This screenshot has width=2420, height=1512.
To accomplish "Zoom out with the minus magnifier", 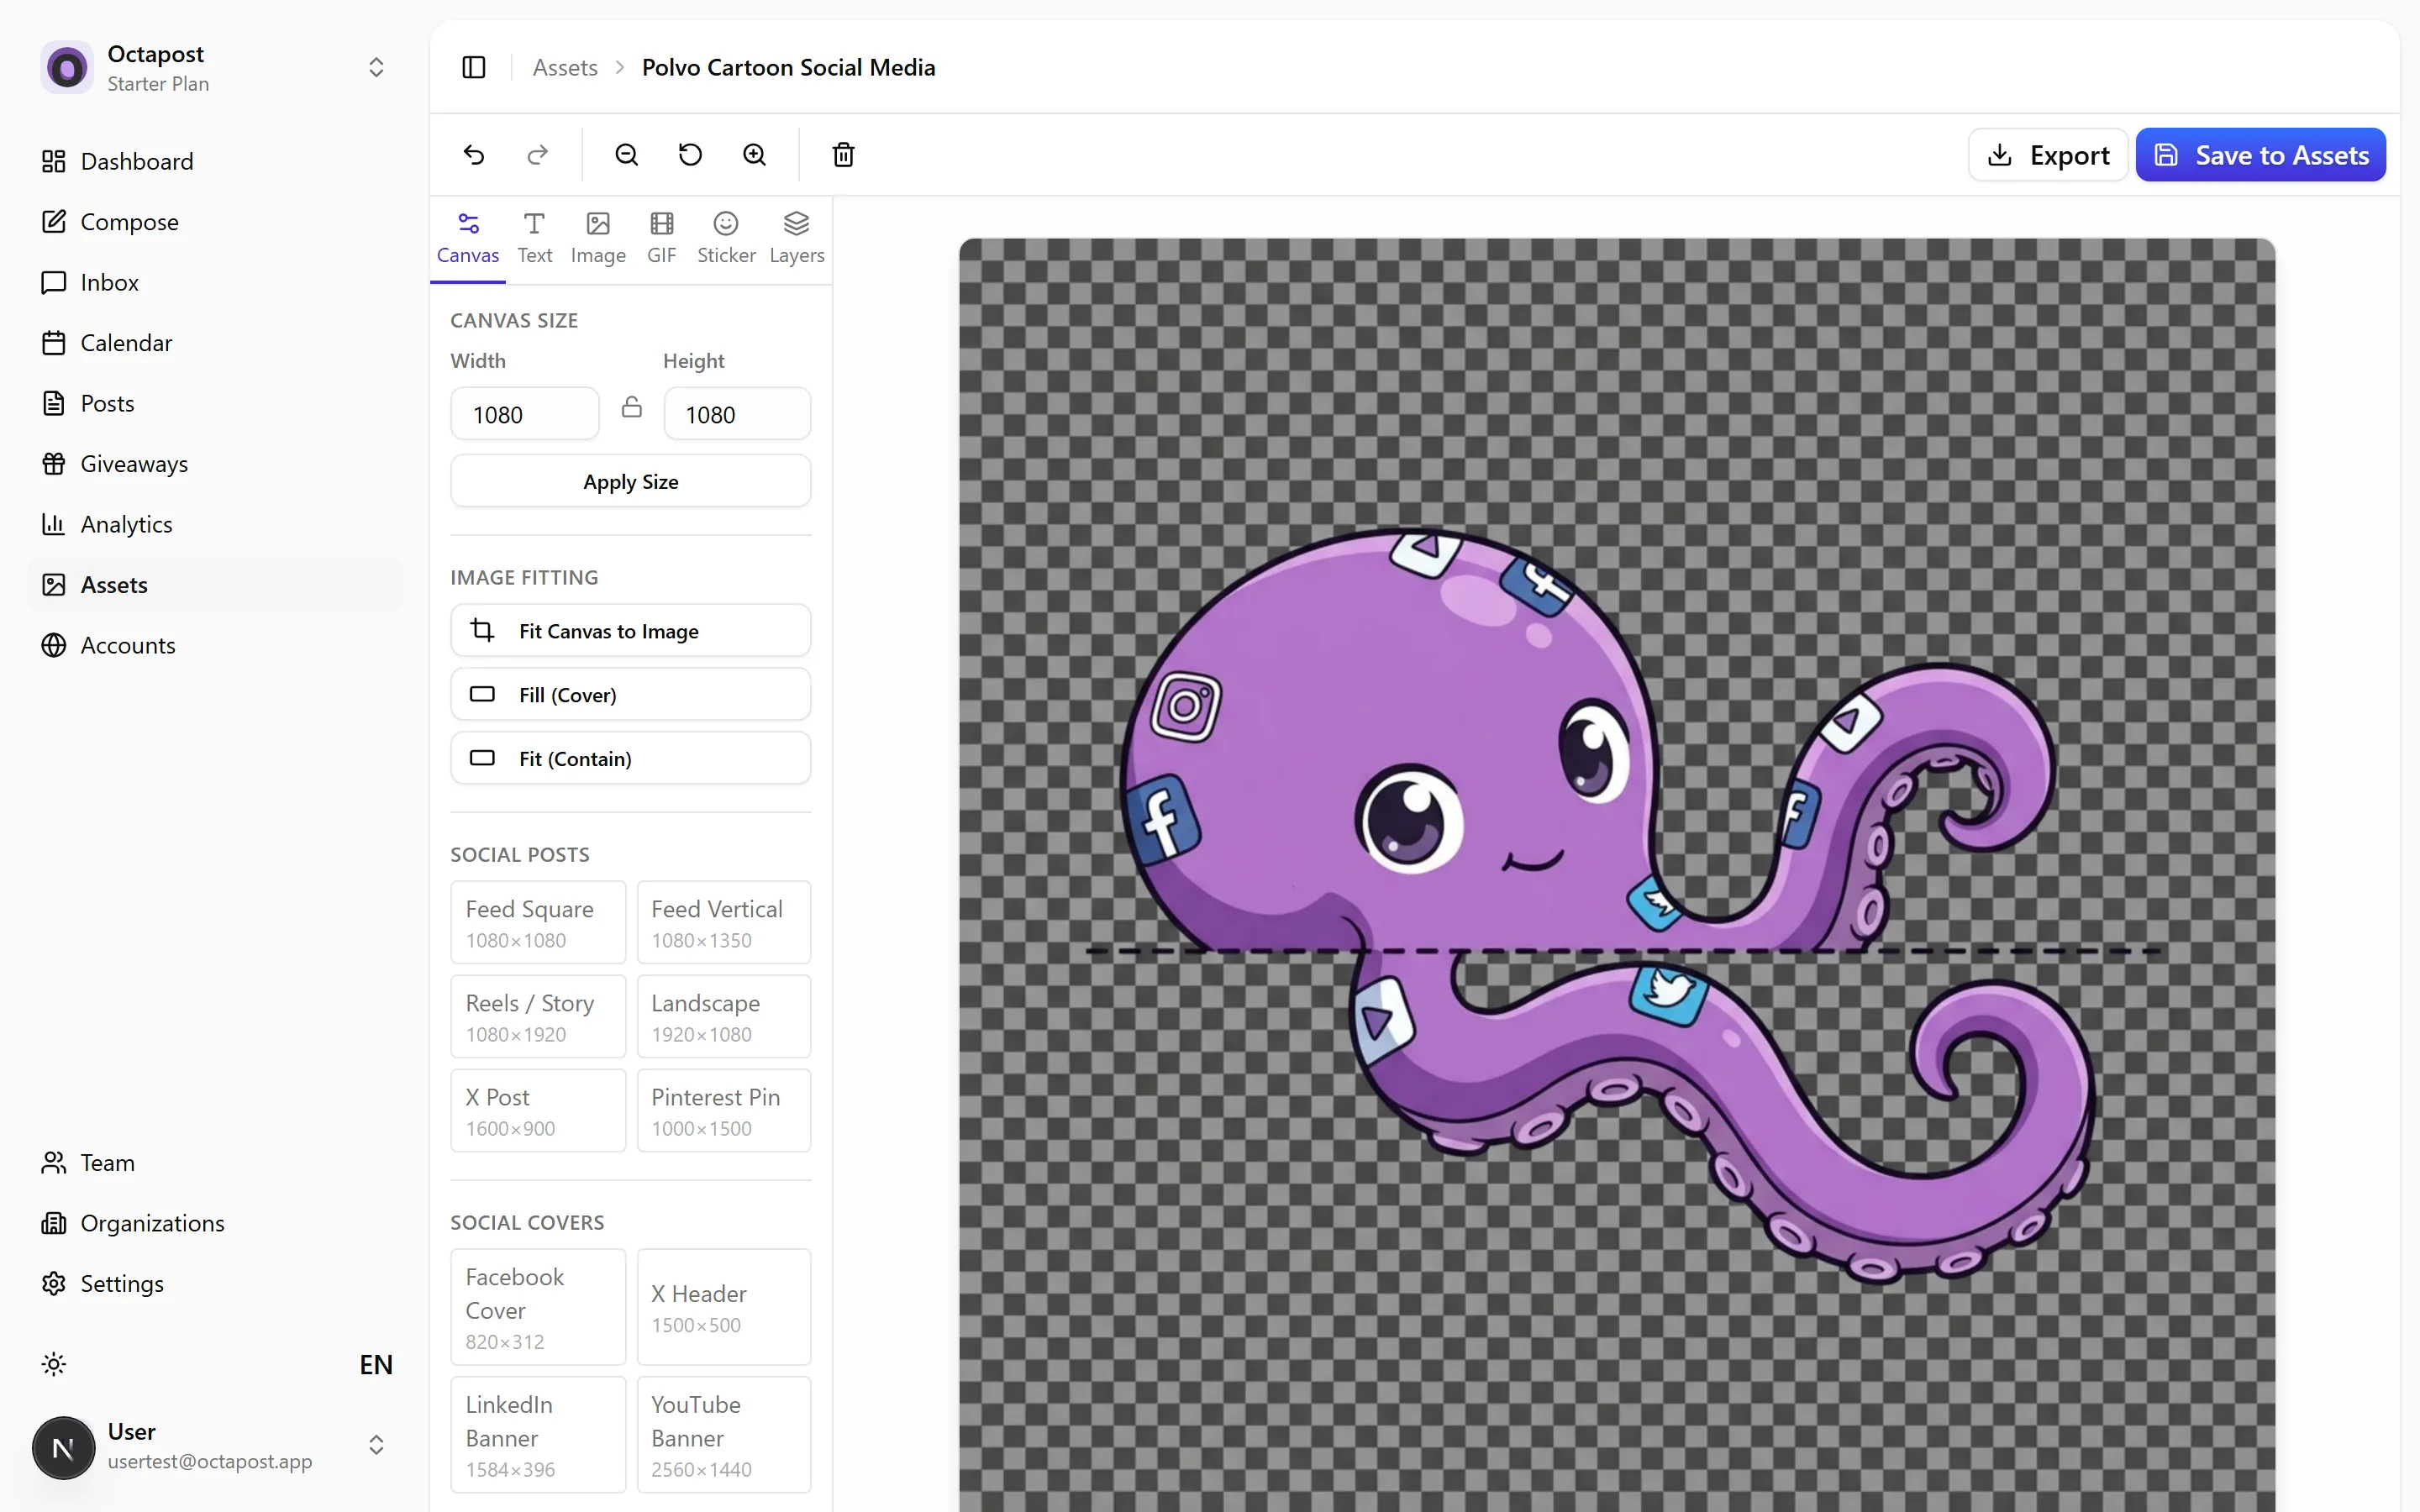I will pos(626,155).
